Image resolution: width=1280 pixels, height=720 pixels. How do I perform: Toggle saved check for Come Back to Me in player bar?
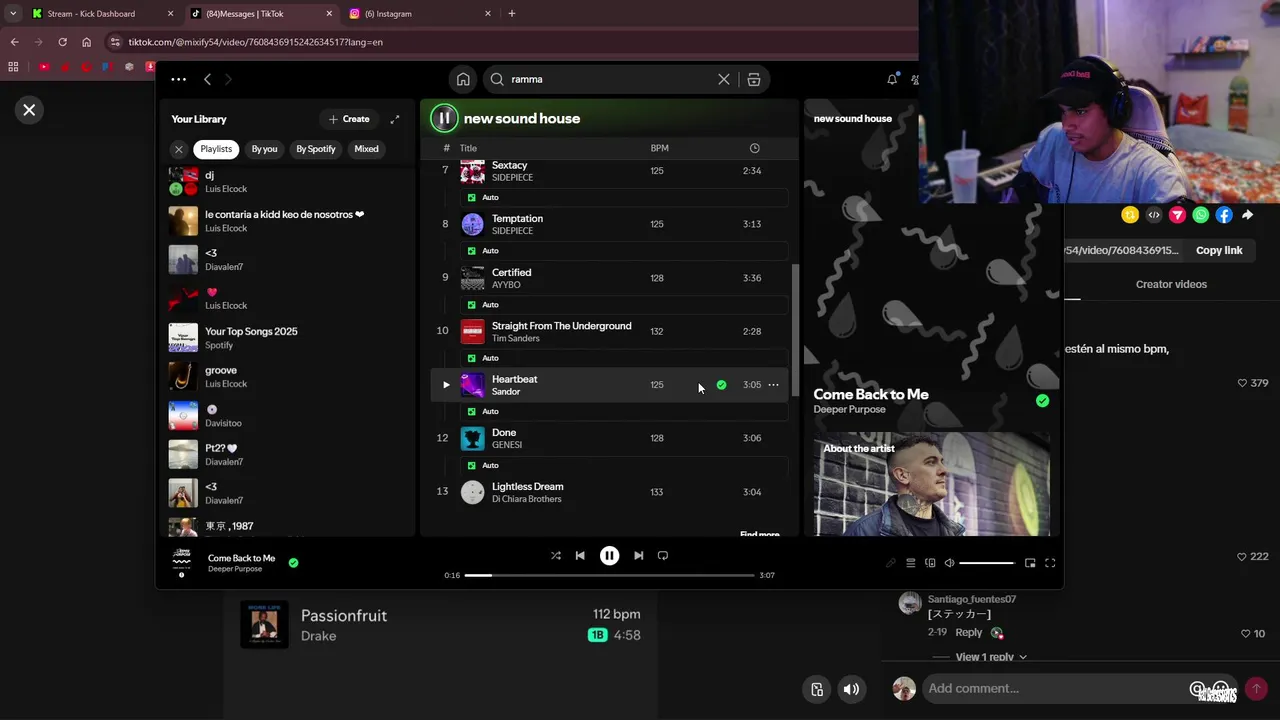(x=293, y=563)
